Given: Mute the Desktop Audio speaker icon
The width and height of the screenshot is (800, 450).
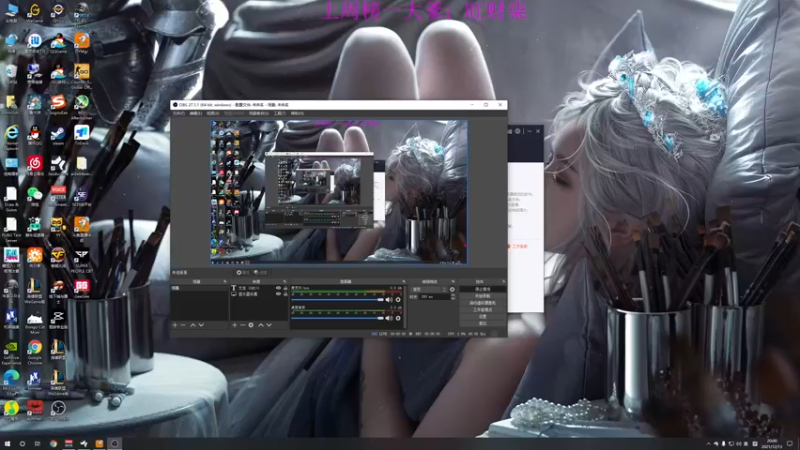Looking at the screenshot, I should [389, 318].
